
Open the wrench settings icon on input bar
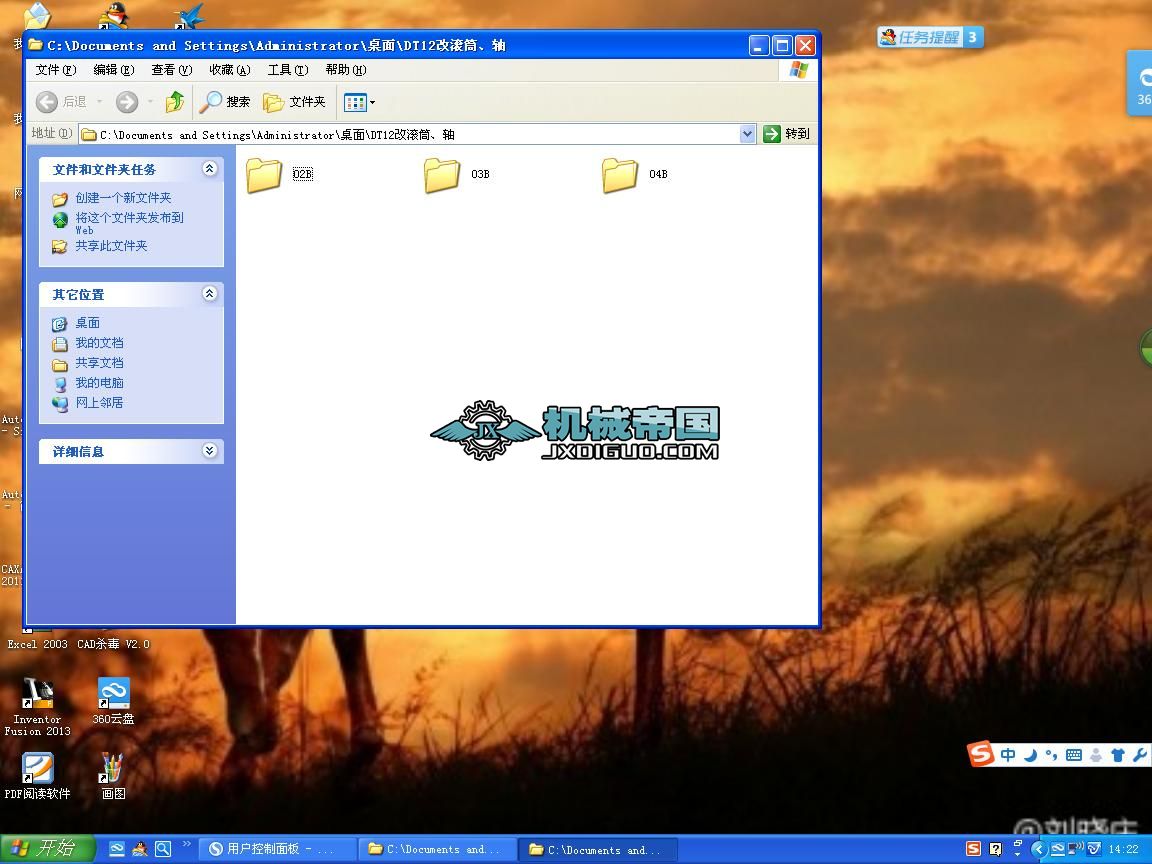tap(1140, 755)
